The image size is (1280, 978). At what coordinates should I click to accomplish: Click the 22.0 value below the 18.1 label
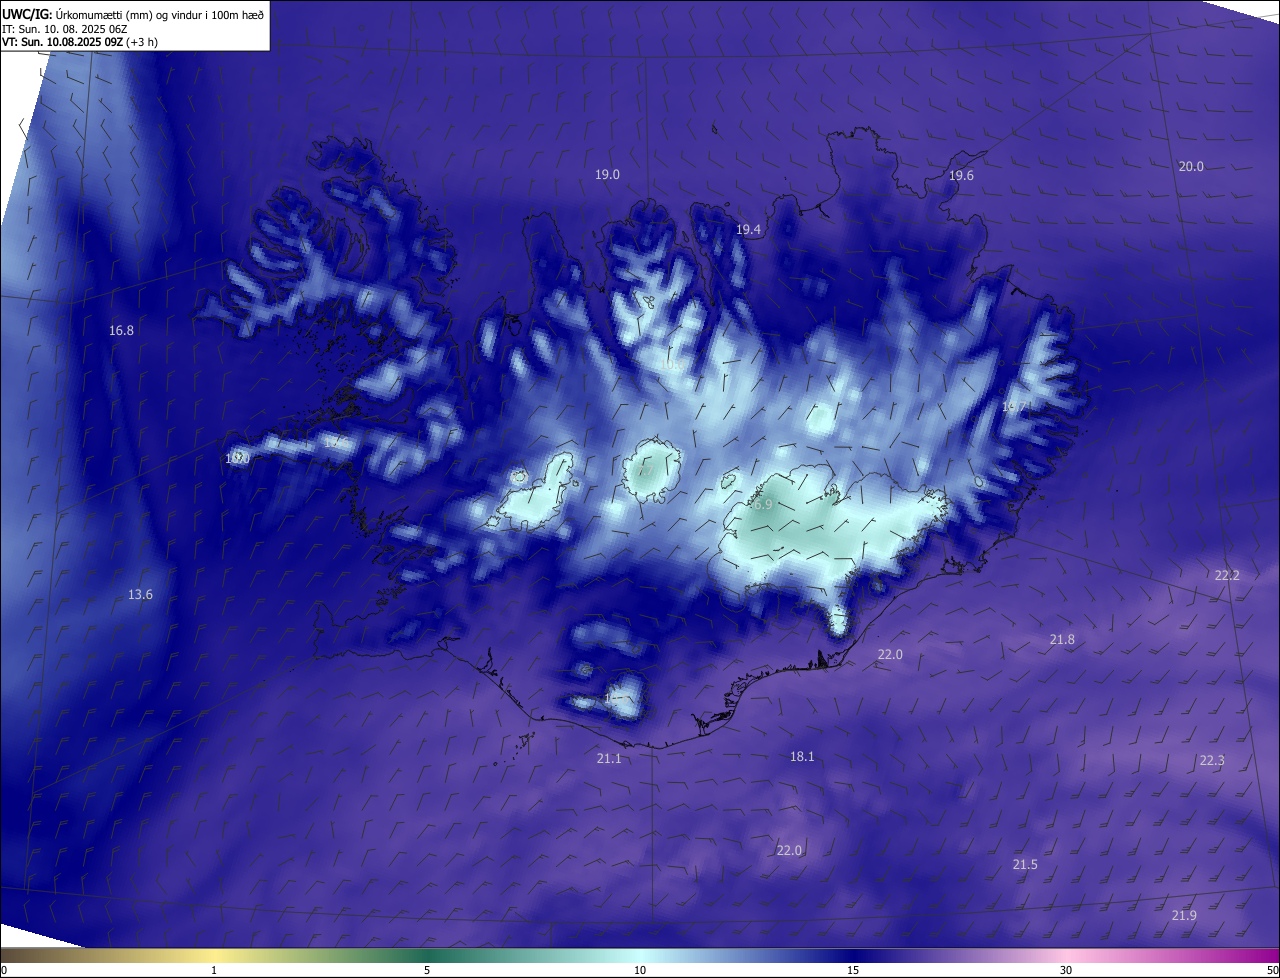(x=789, y=850)
